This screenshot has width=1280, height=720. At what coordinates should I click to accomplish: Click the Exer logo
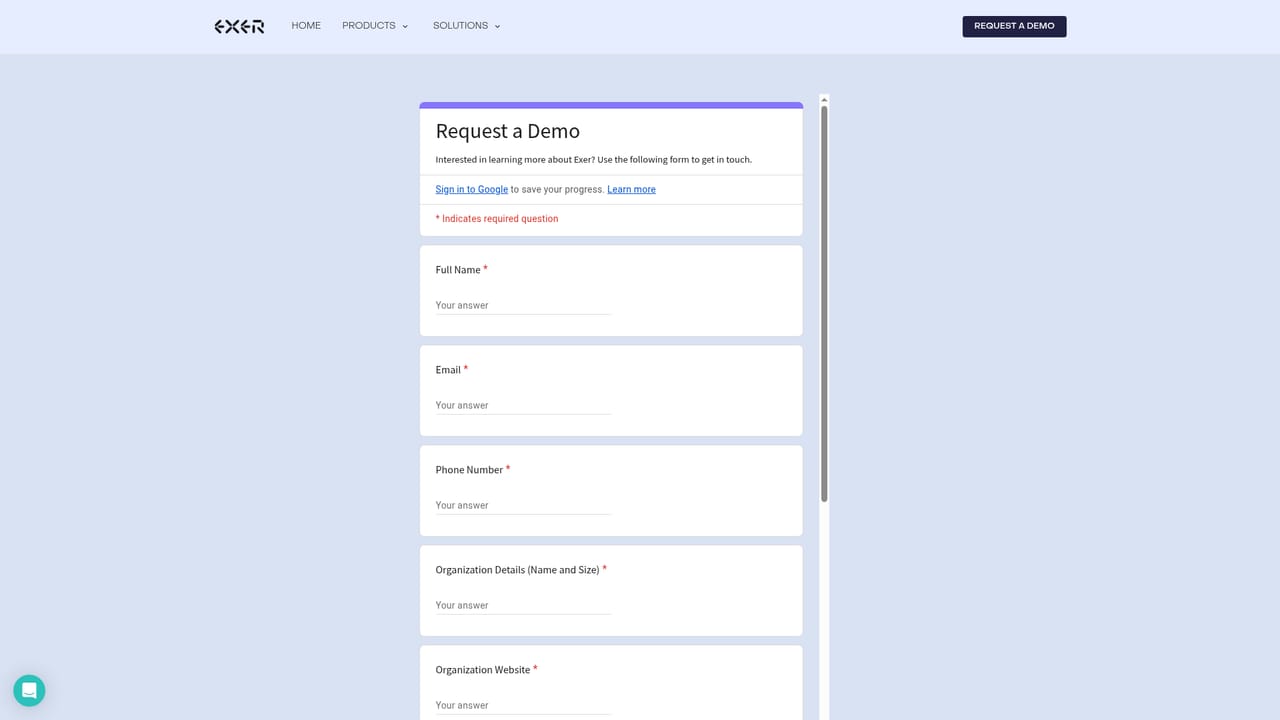pos(239,26)
